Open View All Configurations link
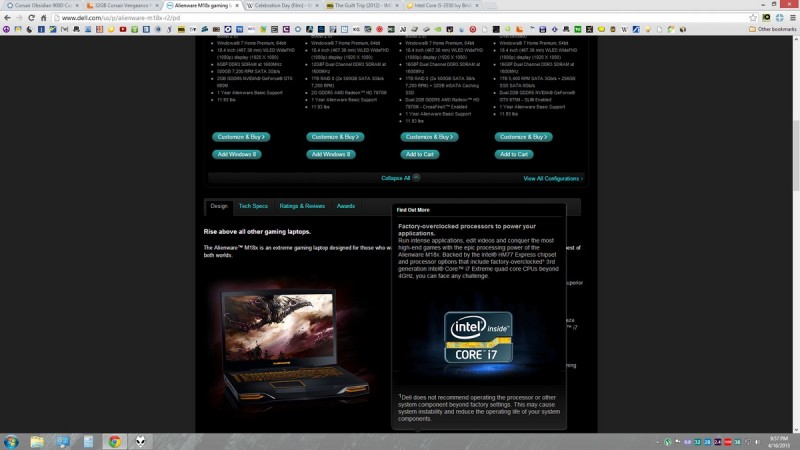Image resolution: width=800 pixels, height=450 pixels. pos(552,178)
